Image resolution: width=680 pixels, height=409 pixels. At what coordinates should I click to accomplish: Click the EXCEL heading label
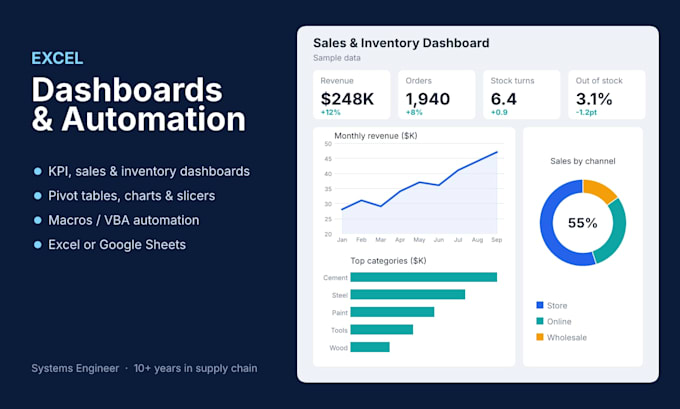click(x=57, y=58)
